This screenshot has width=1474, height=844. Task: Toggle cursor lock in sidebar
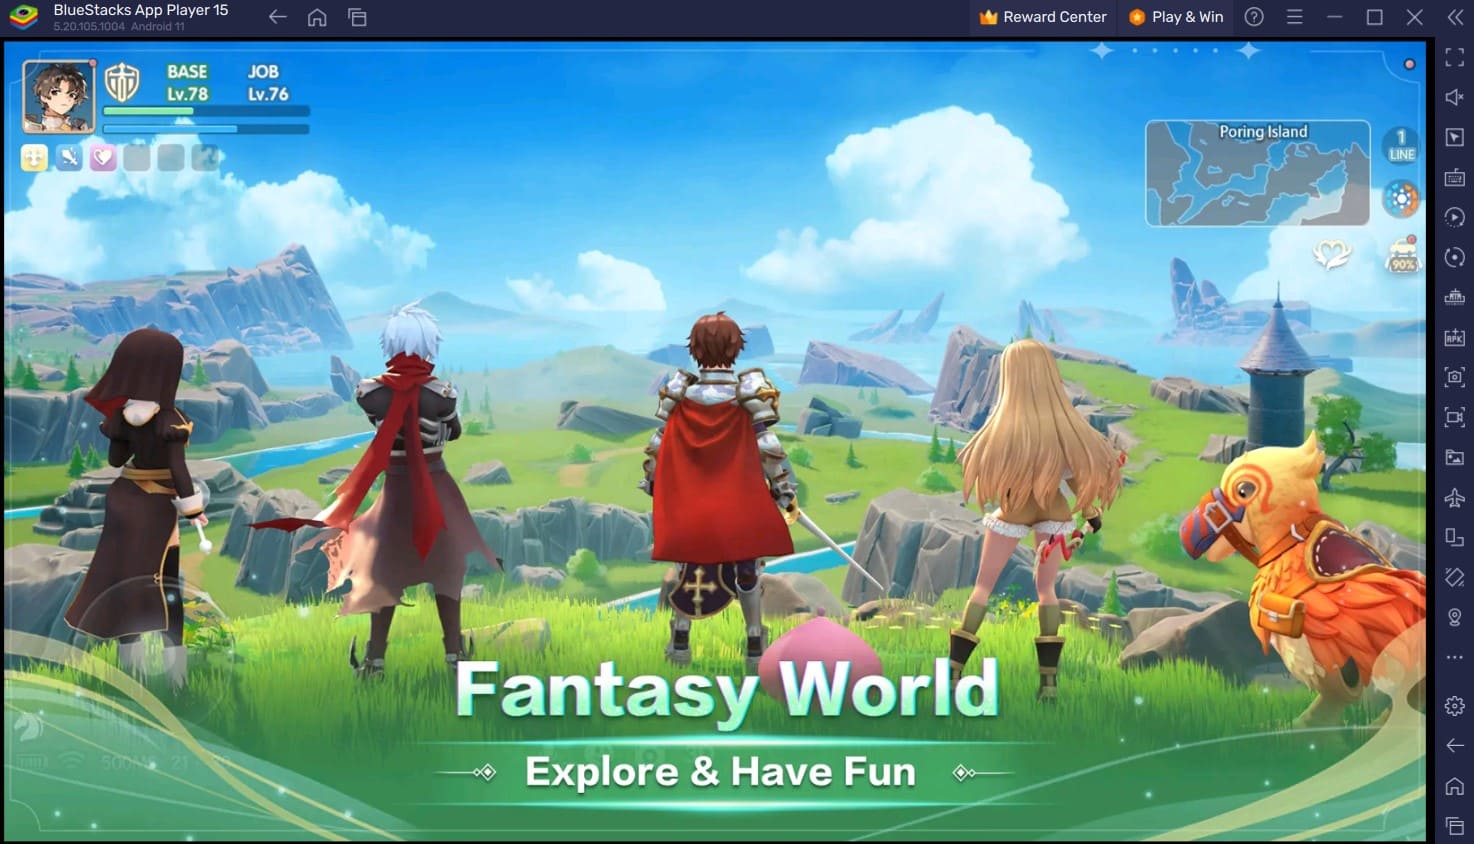tap(1455, 137)
